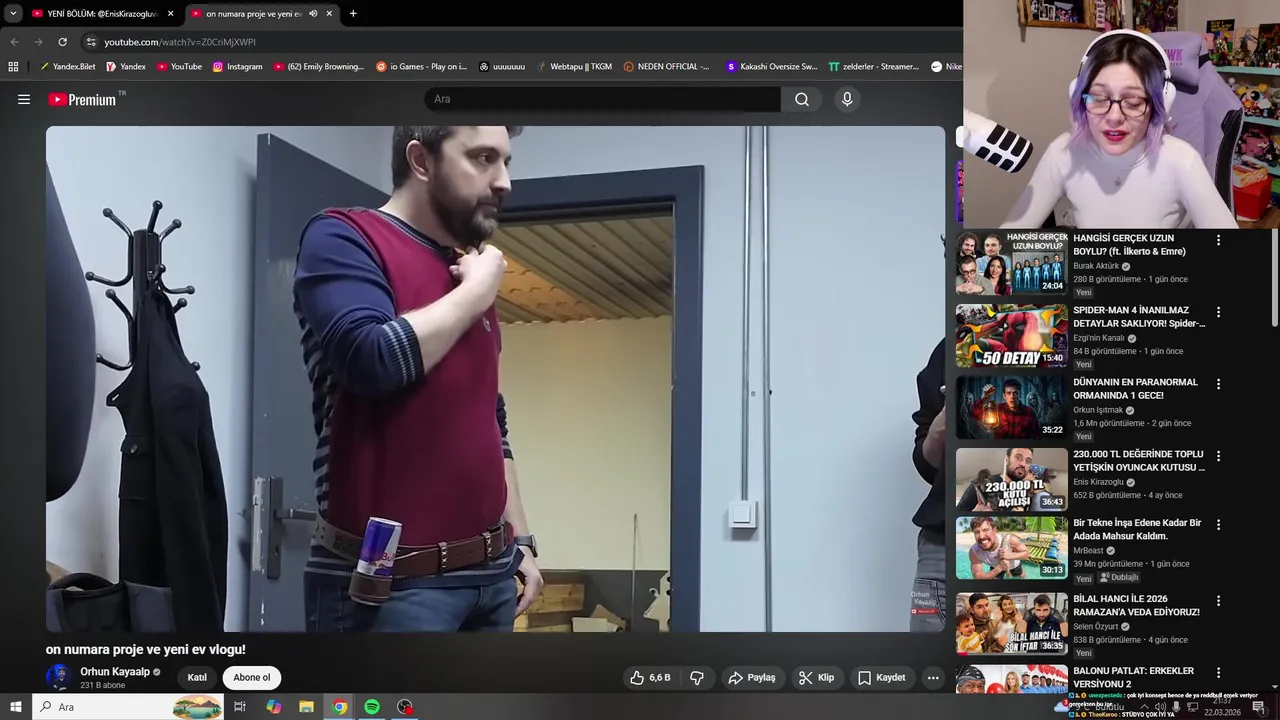1280x720 pixels.
Task: Open Task View on taskbar
Action: [x=240, y=707]
